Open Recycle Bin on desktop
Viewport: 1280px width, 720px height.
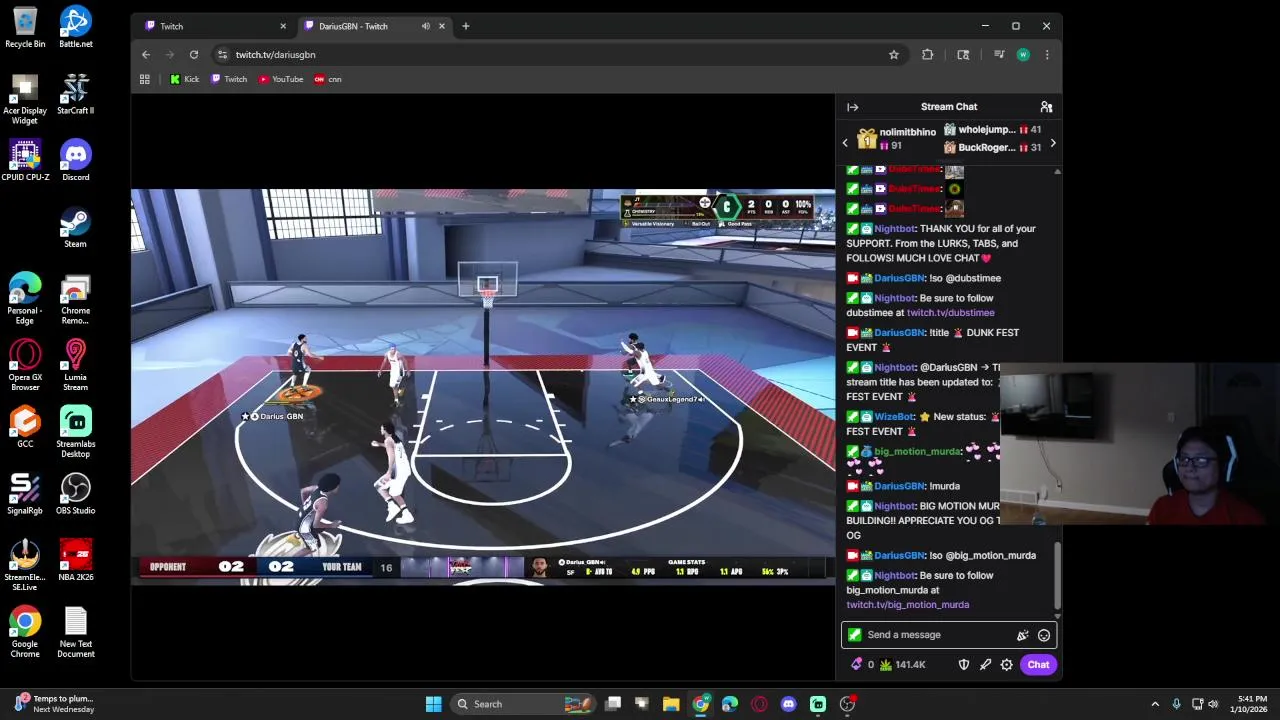pos(25,27)
